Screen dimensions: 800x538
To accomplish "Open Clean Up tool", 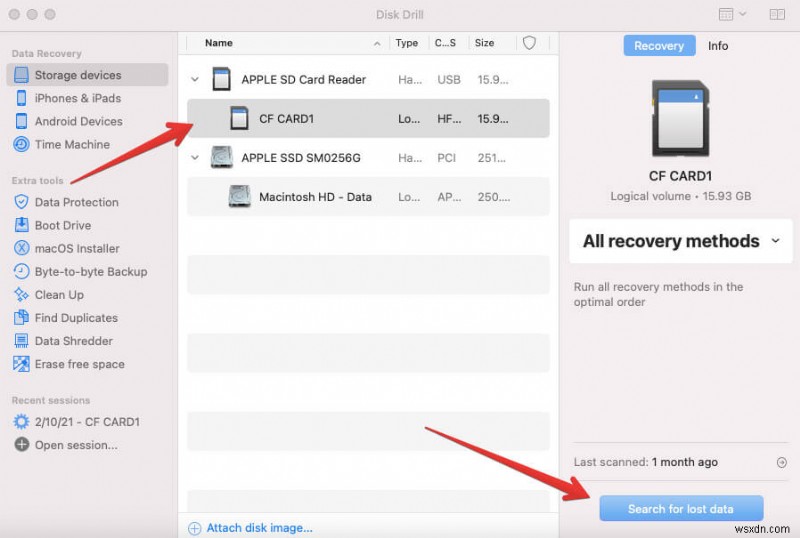I will point(59,295).
